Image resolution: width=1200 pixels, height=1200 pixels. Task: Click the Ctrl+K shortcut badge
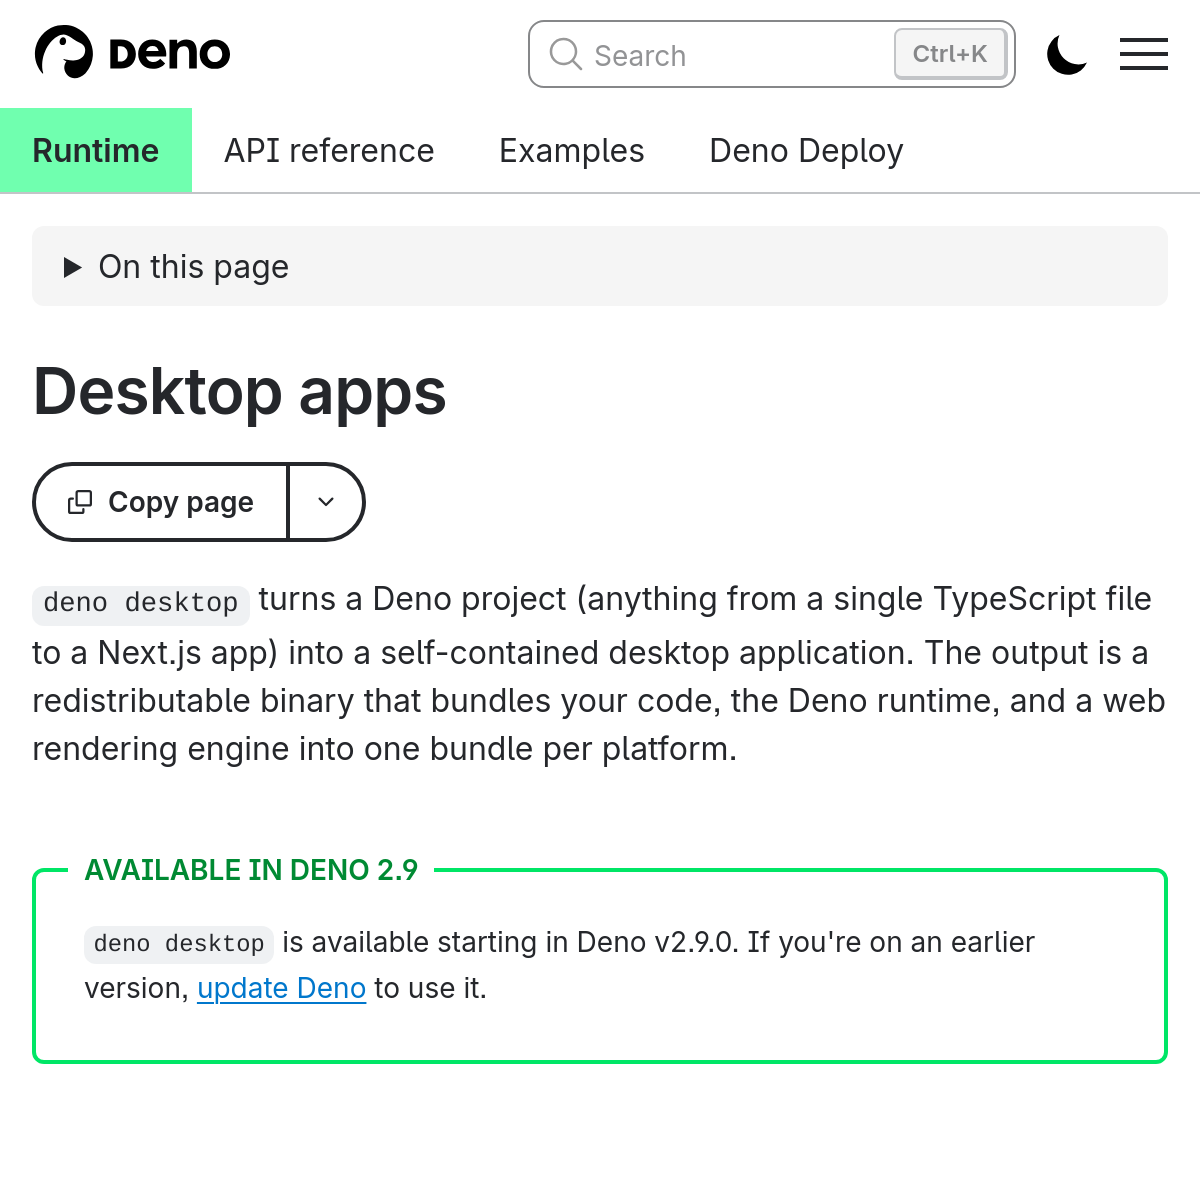pyautogui.click(x=950, y=54)
